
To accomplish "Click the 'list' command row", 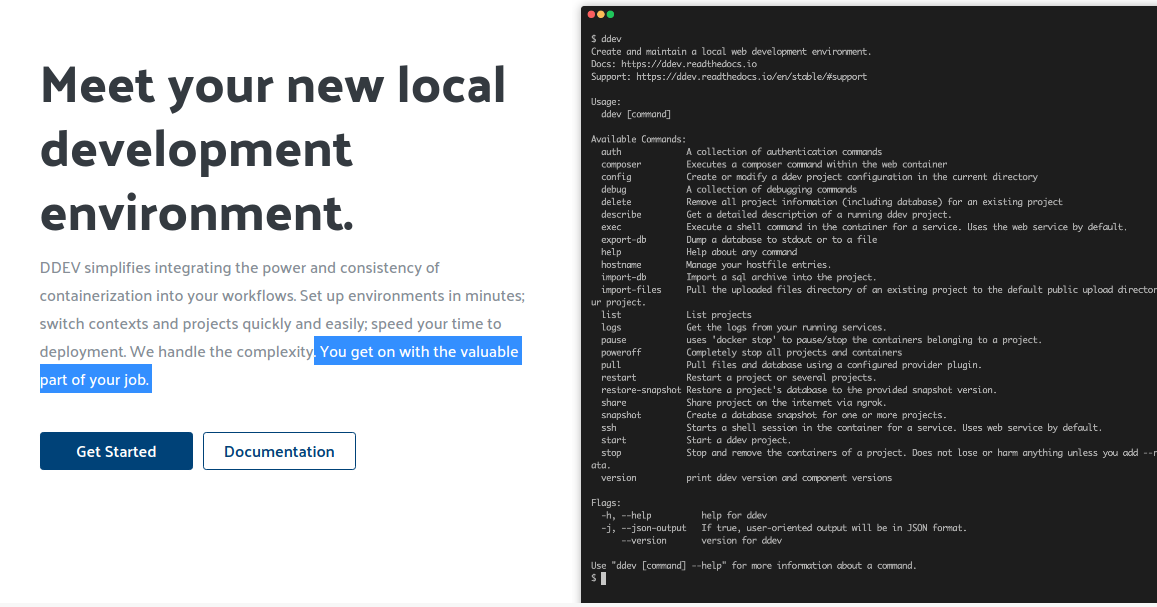I will 676,314.
